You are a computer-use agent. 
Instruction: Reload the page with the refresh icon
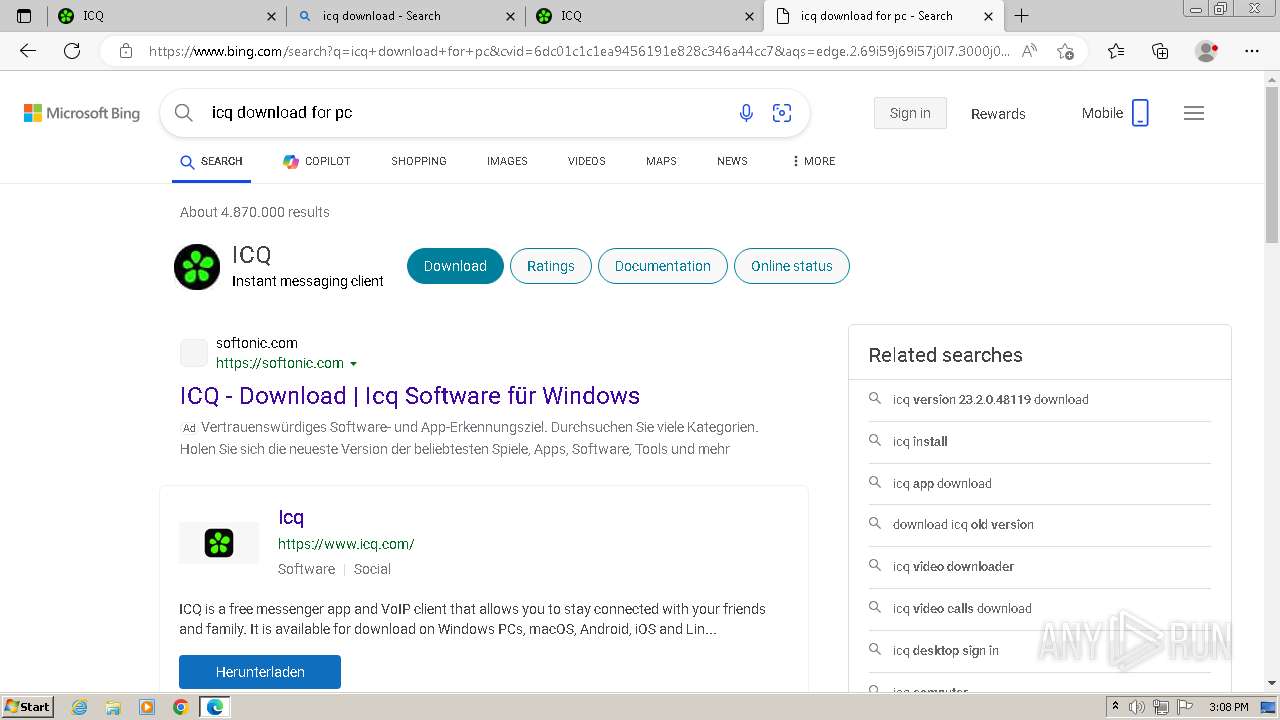[x=72, y=51]
